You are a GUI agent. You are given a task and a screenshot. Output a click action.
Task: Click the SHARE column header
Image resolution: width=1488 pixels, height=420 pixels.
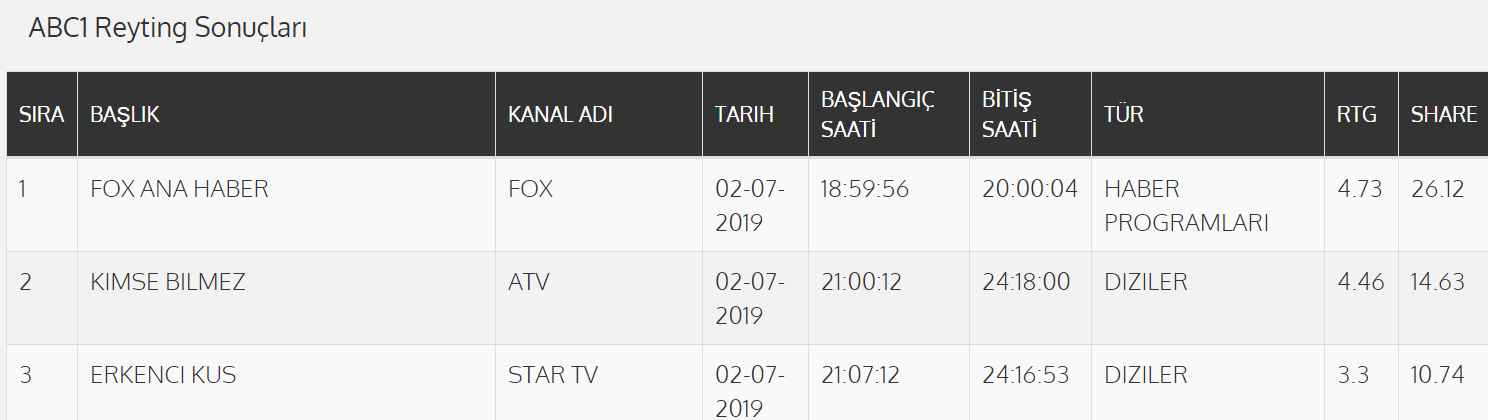(x=1443, y=114)
